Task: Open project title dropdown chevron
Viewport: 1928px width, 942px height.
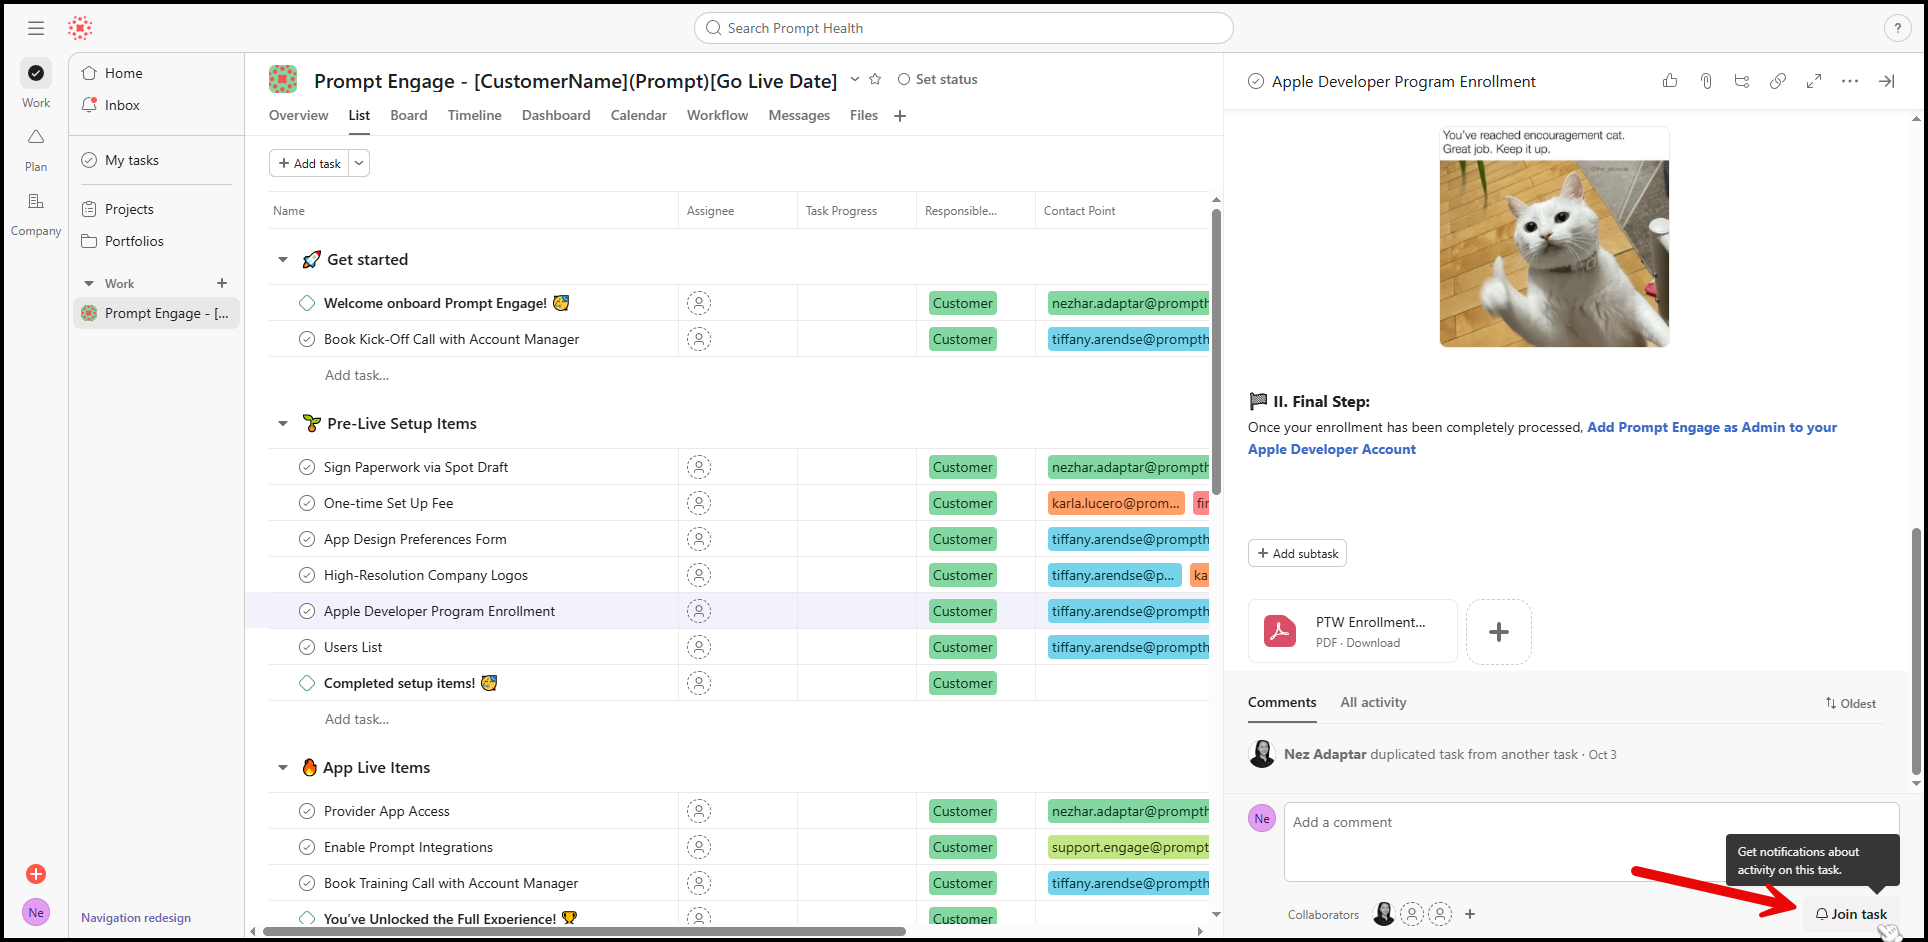Action: [855, 79]
